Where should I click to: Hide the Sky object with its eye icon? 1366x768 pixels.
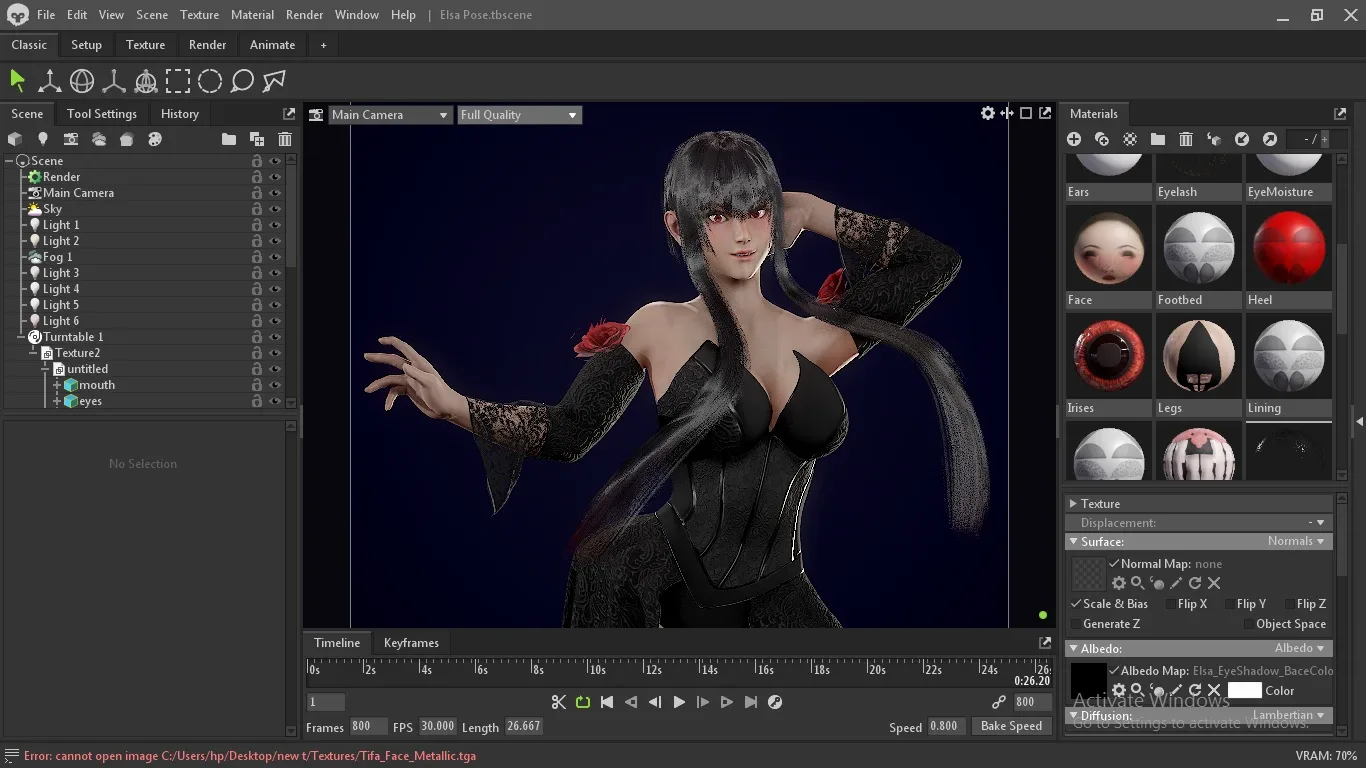point(275,209)
